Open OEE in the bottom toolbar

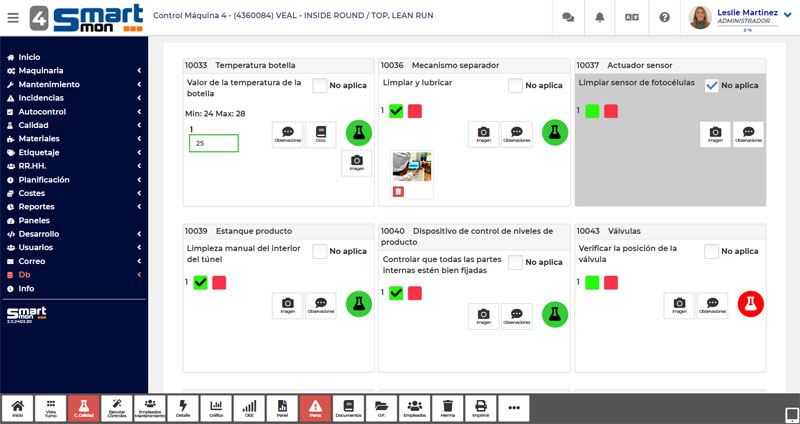click(250, 407)
